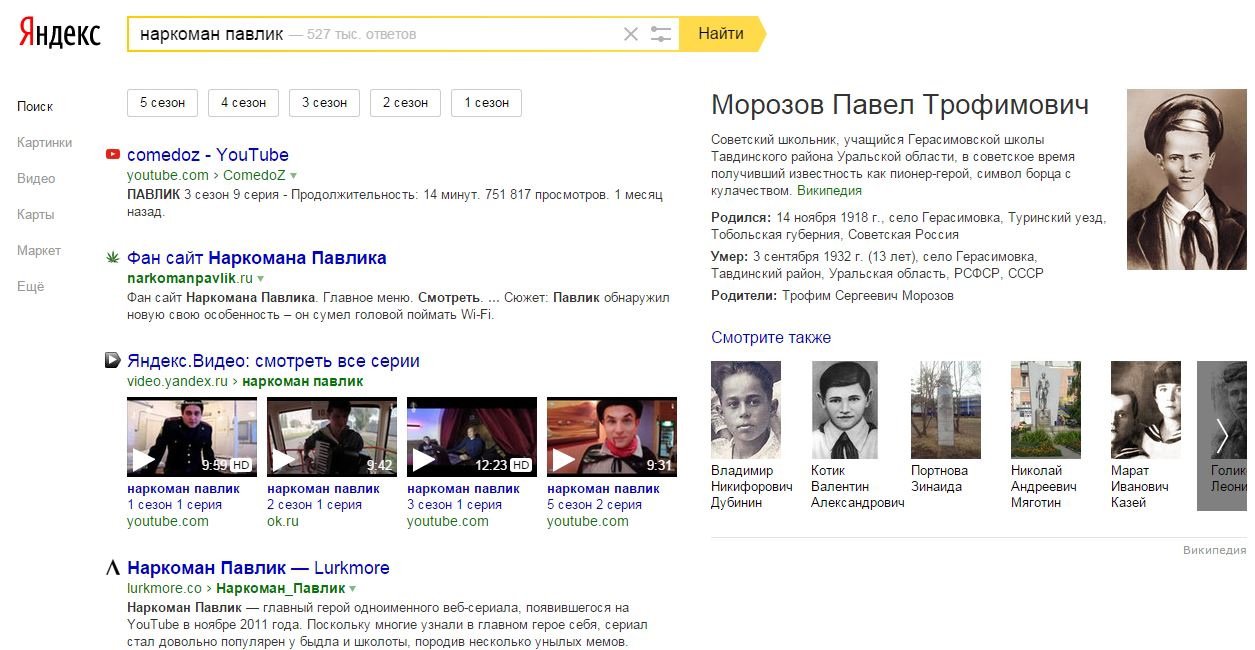The image size is (1255, 650).
Task: Click the YouTube favicon next to comedoz
Action: point(113,154)
